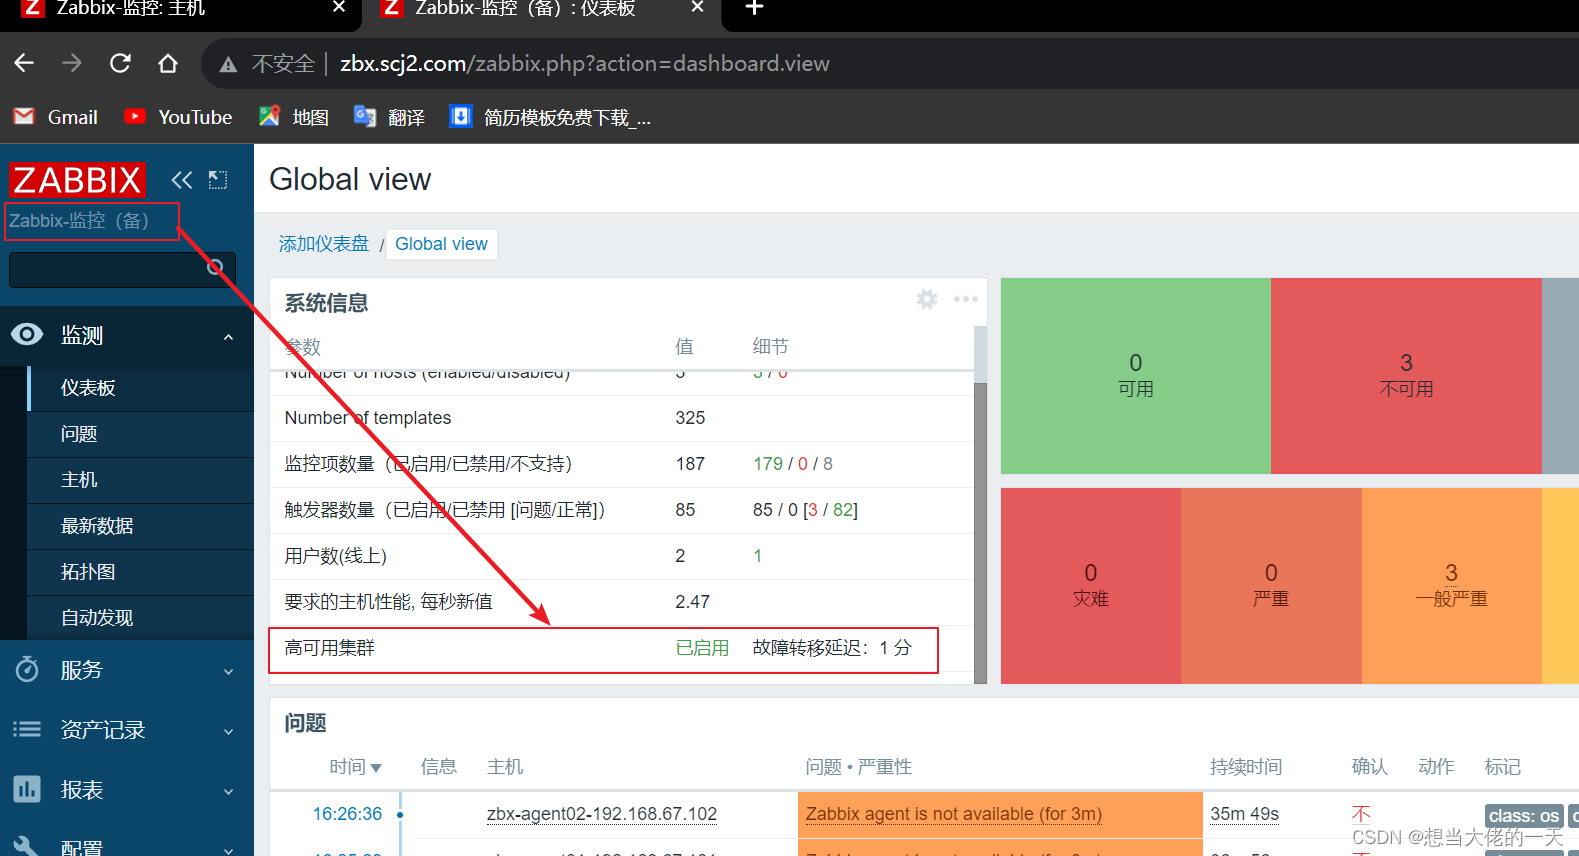Click the 3 一般严重 severity tile

(x=1451, y=586)
